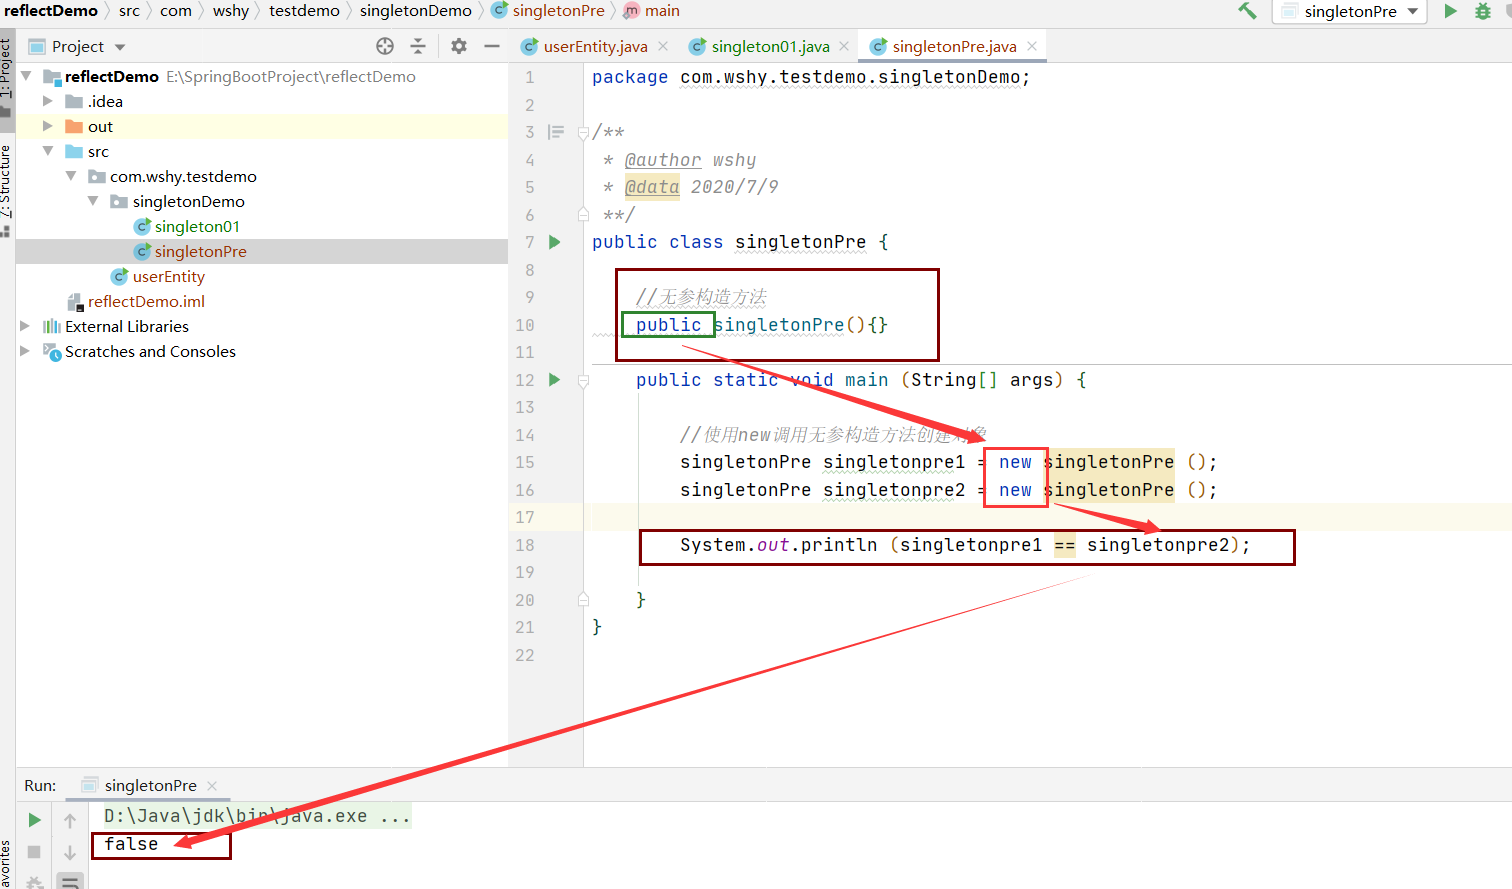The width and height of the screenshot is (1512, 889).
Task: Click the locate/scroll from source target icon
Action: (x=385, y=46)
